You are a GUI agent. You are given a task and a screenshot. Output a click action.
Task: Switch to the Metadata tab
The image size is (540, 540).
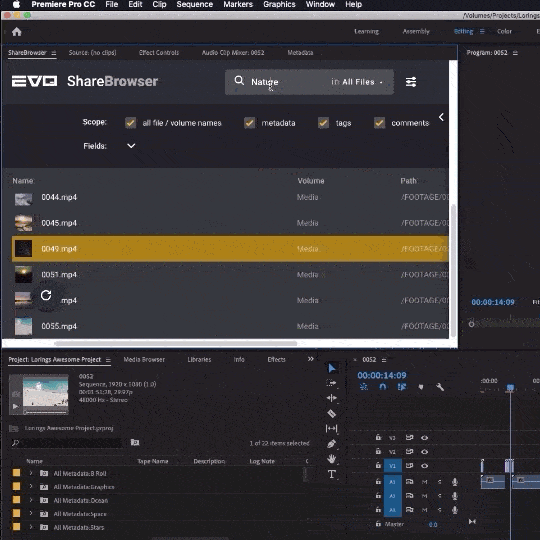coord(300,53)
